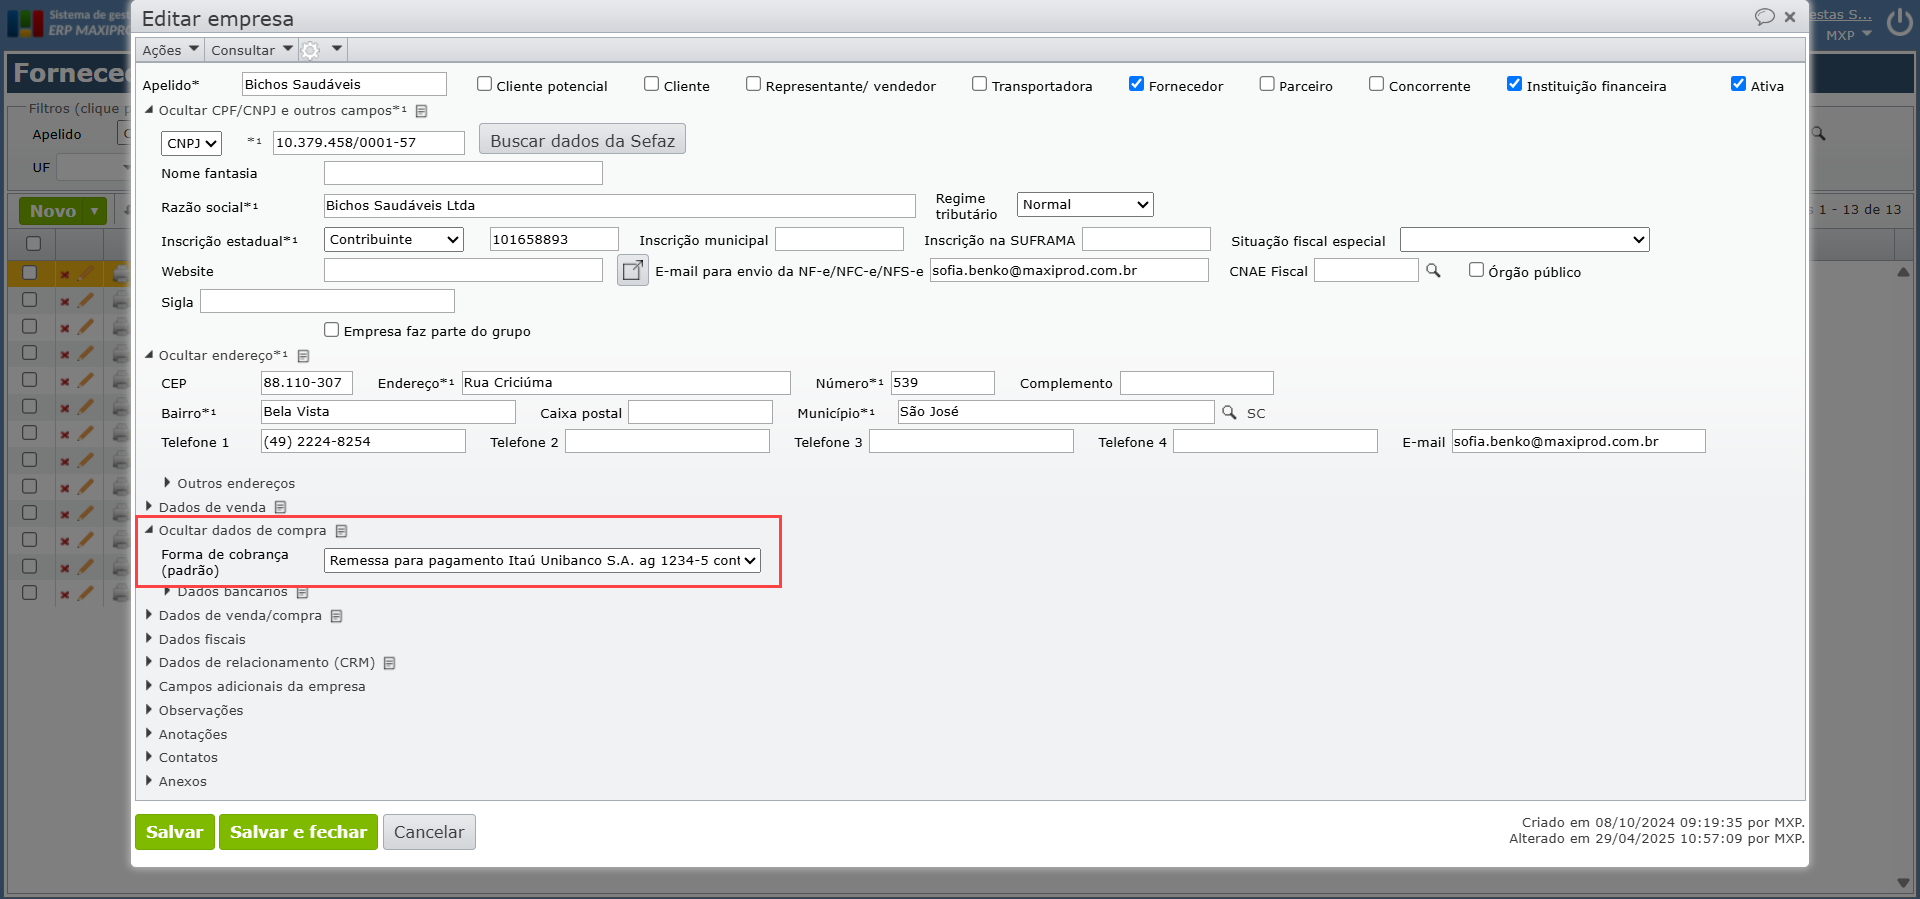Image resolution: width=1920 pixels, height=899 pixels.
Task: Click note icon beside Dados de venda/compra
Action: click(x=336, y=616)
